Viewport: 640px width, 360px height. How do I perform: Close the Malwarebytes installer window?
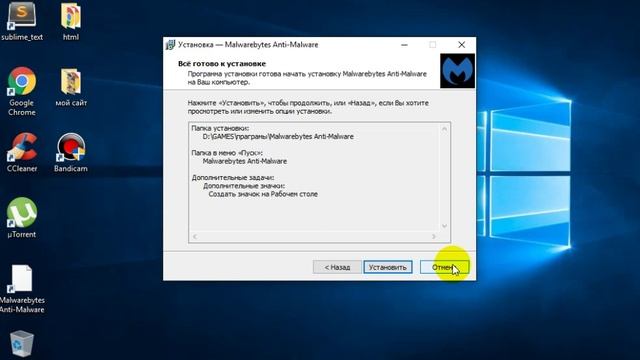coord(461,45)
